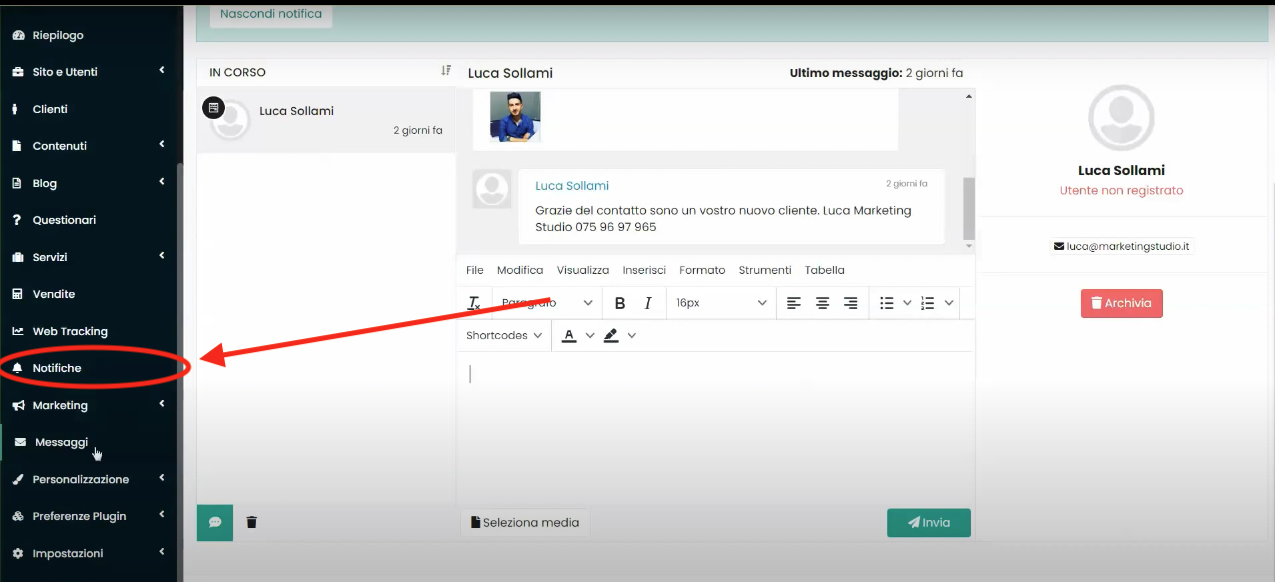Viewport: 1275px width, 582px height.
Task: Open the Paragrafo block format dropdown
Action: [x=546, y=303]
